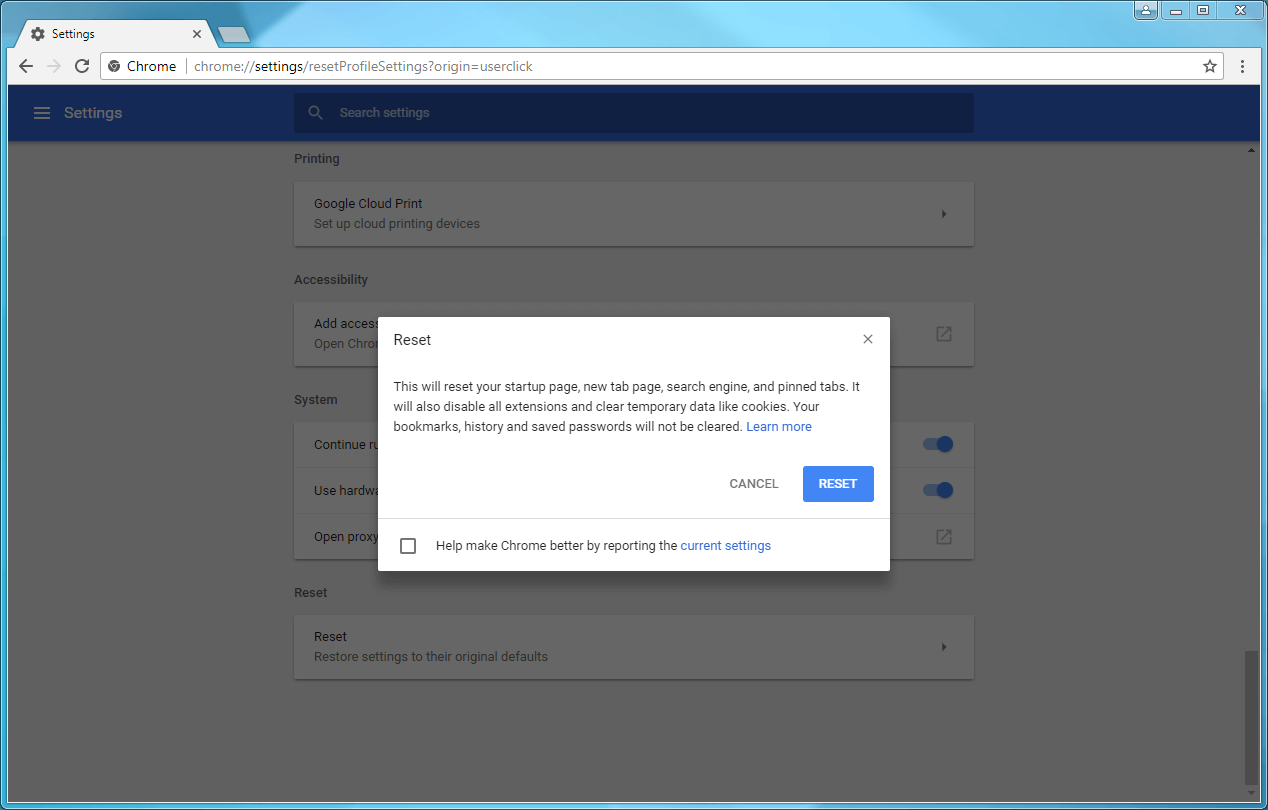The height and width of the screenshot is (810, 1268).
Task: Click the user profile icon in title bar
Action: point(1146,10)
